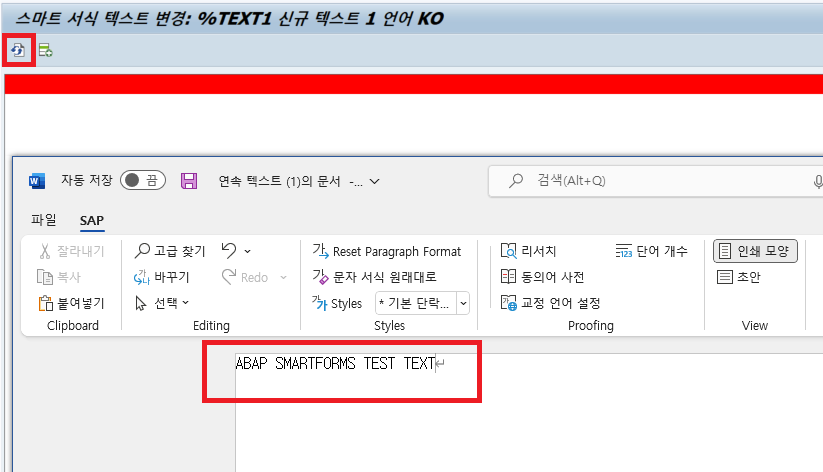This screenshot has width=823, height=472.
Task: Click 붙여넣기 (Paste) button
Action: coord(72,303)
